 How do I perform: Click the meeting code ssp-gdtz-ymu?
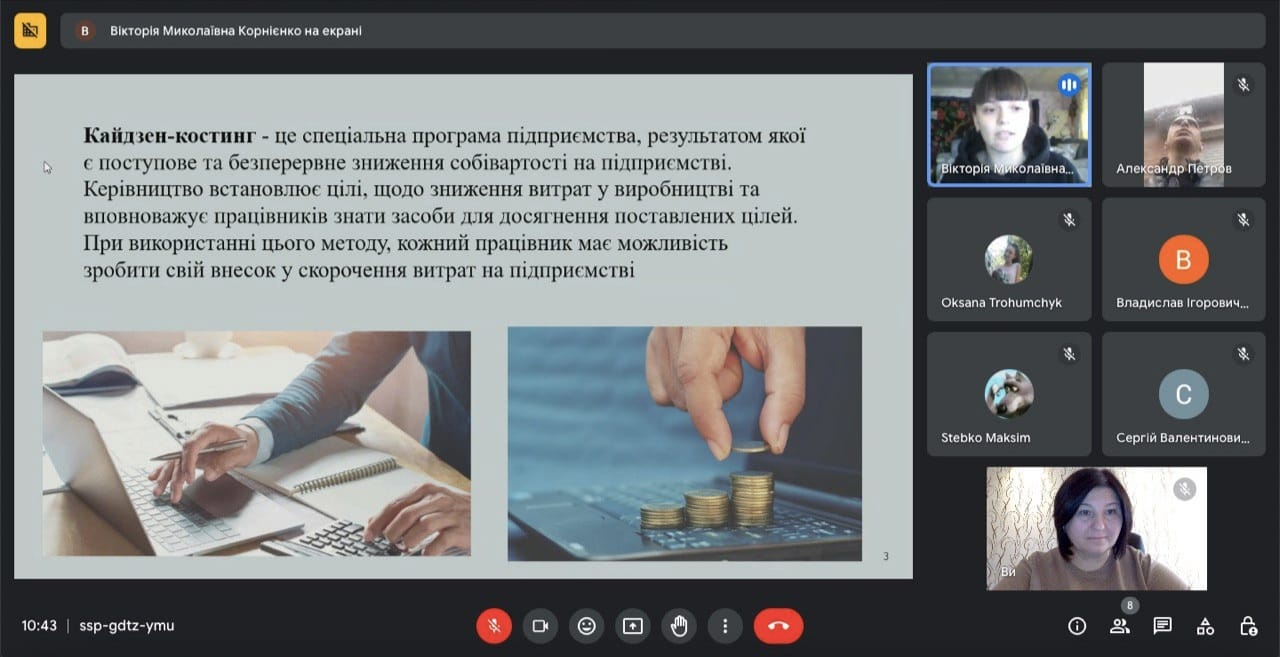[128, 626]
